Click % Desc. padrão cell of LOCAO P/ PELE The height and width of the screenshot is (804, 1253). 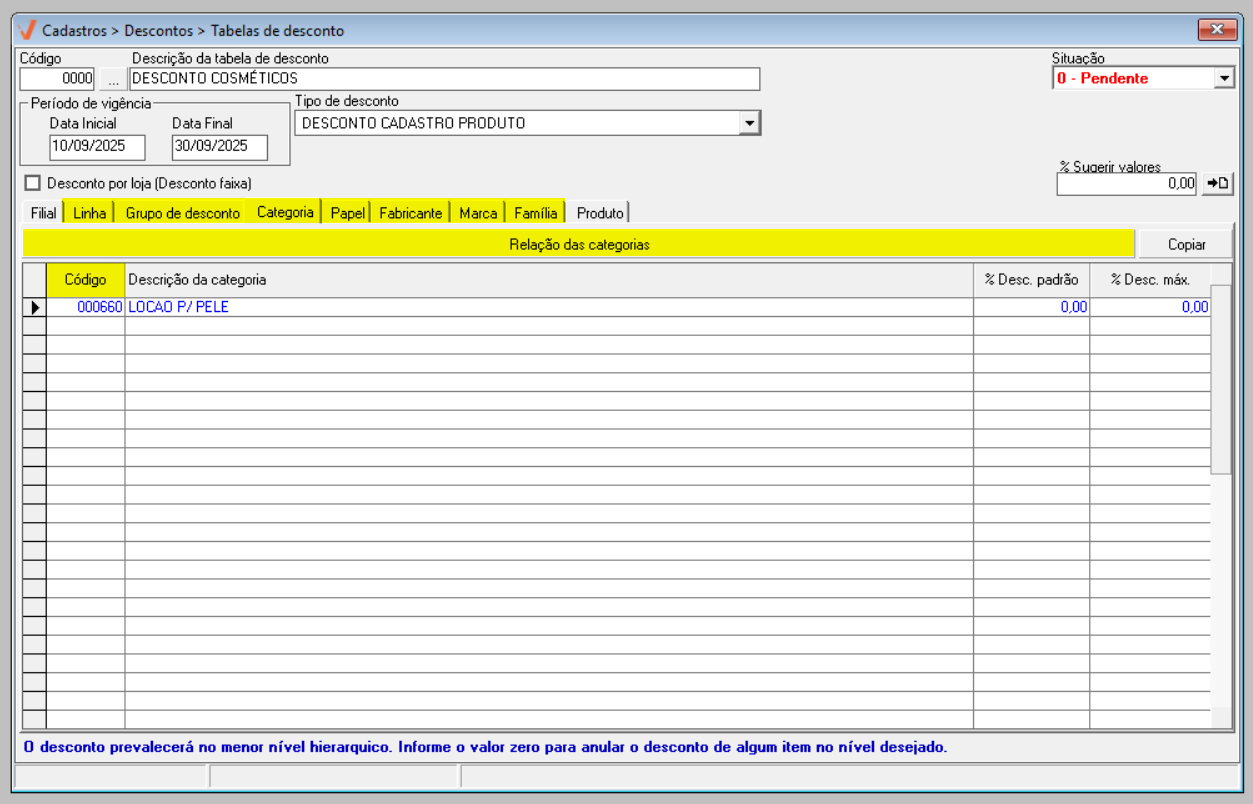click(x=1031, y=308)
